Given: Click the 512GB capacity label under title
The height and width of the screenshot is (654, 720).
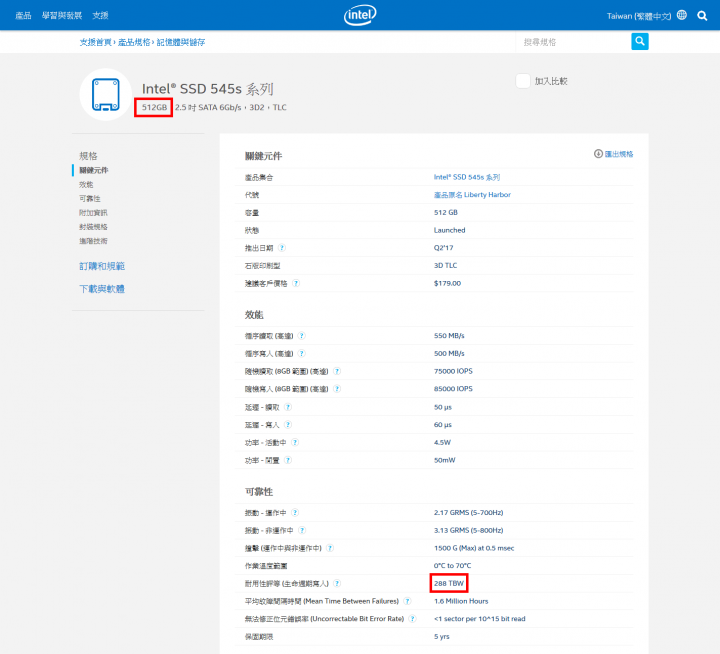Looking at the screenshot, I should pos(154,107).
